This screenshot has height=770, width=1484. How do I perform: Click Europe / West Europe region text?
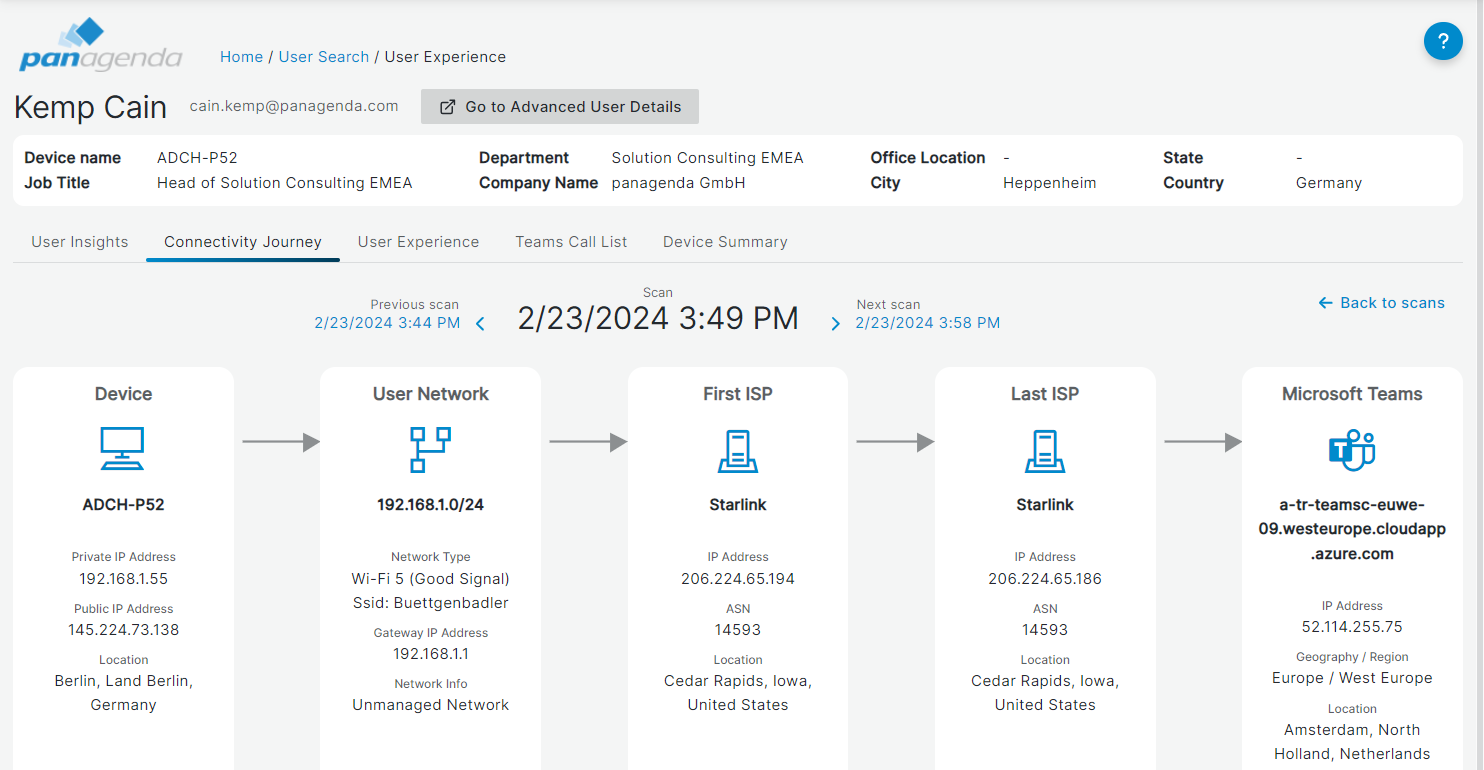(1352, 678)
